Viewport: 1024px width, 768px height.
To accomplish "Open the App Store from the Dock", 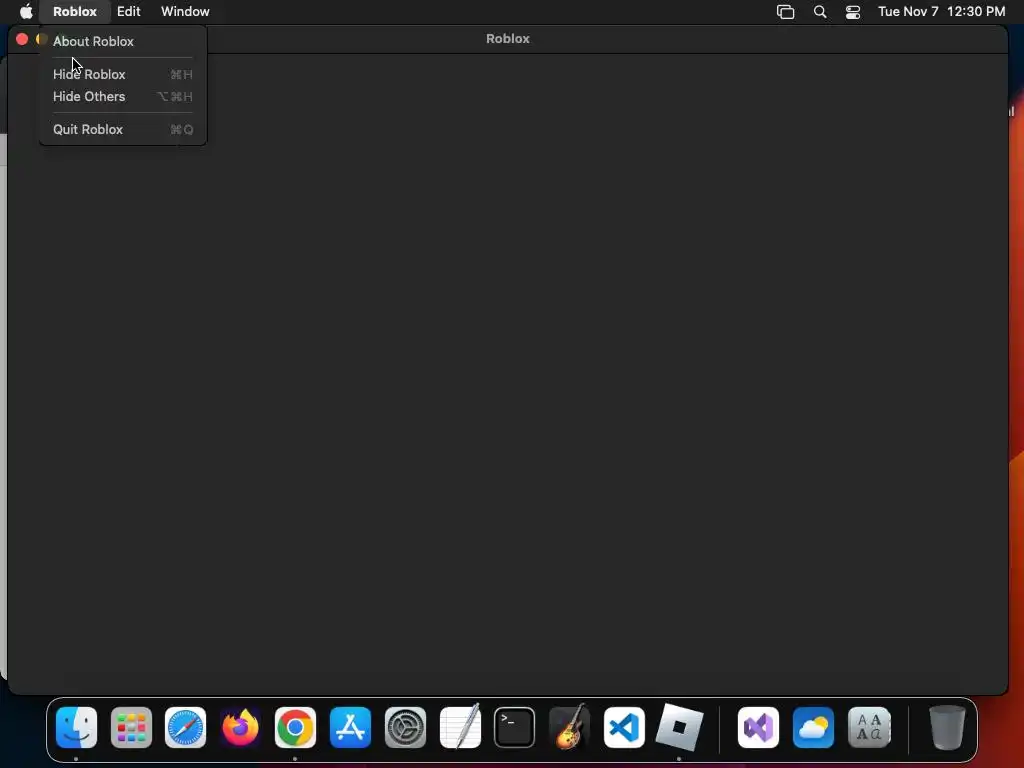I will (350, 728).
